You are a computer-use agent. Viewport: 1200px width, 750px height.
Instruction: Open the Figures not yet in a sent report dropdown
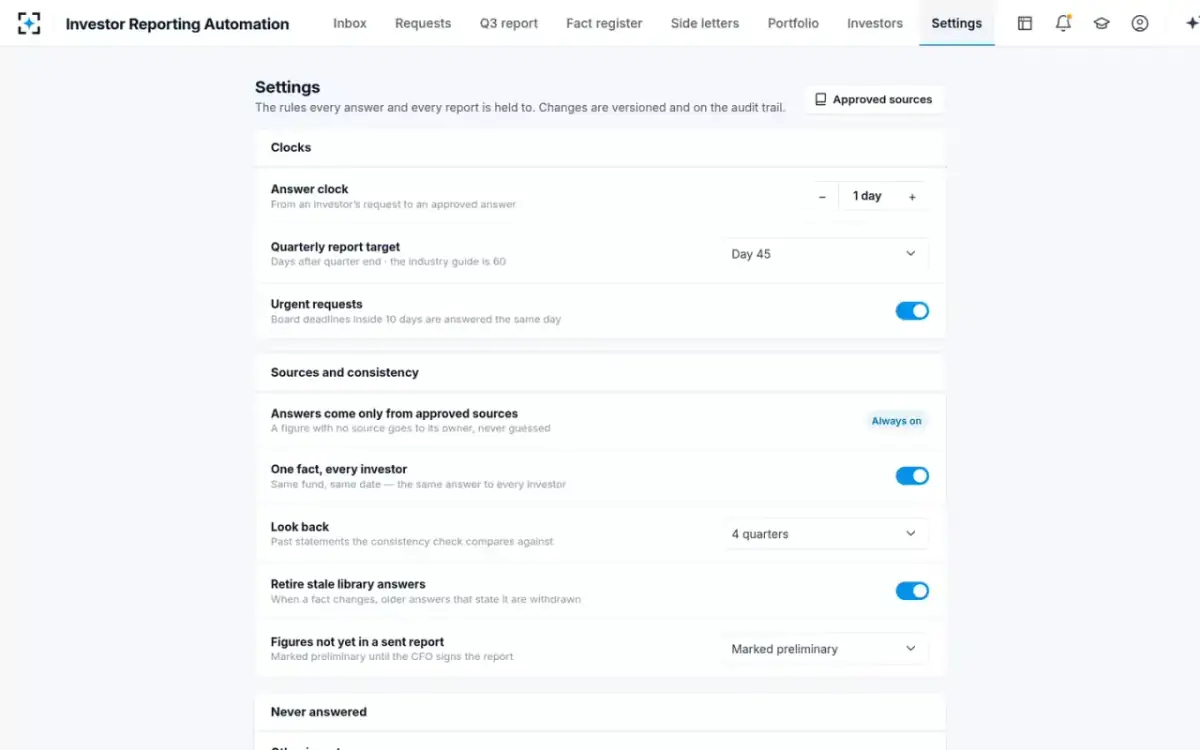(x=824, y=649)
